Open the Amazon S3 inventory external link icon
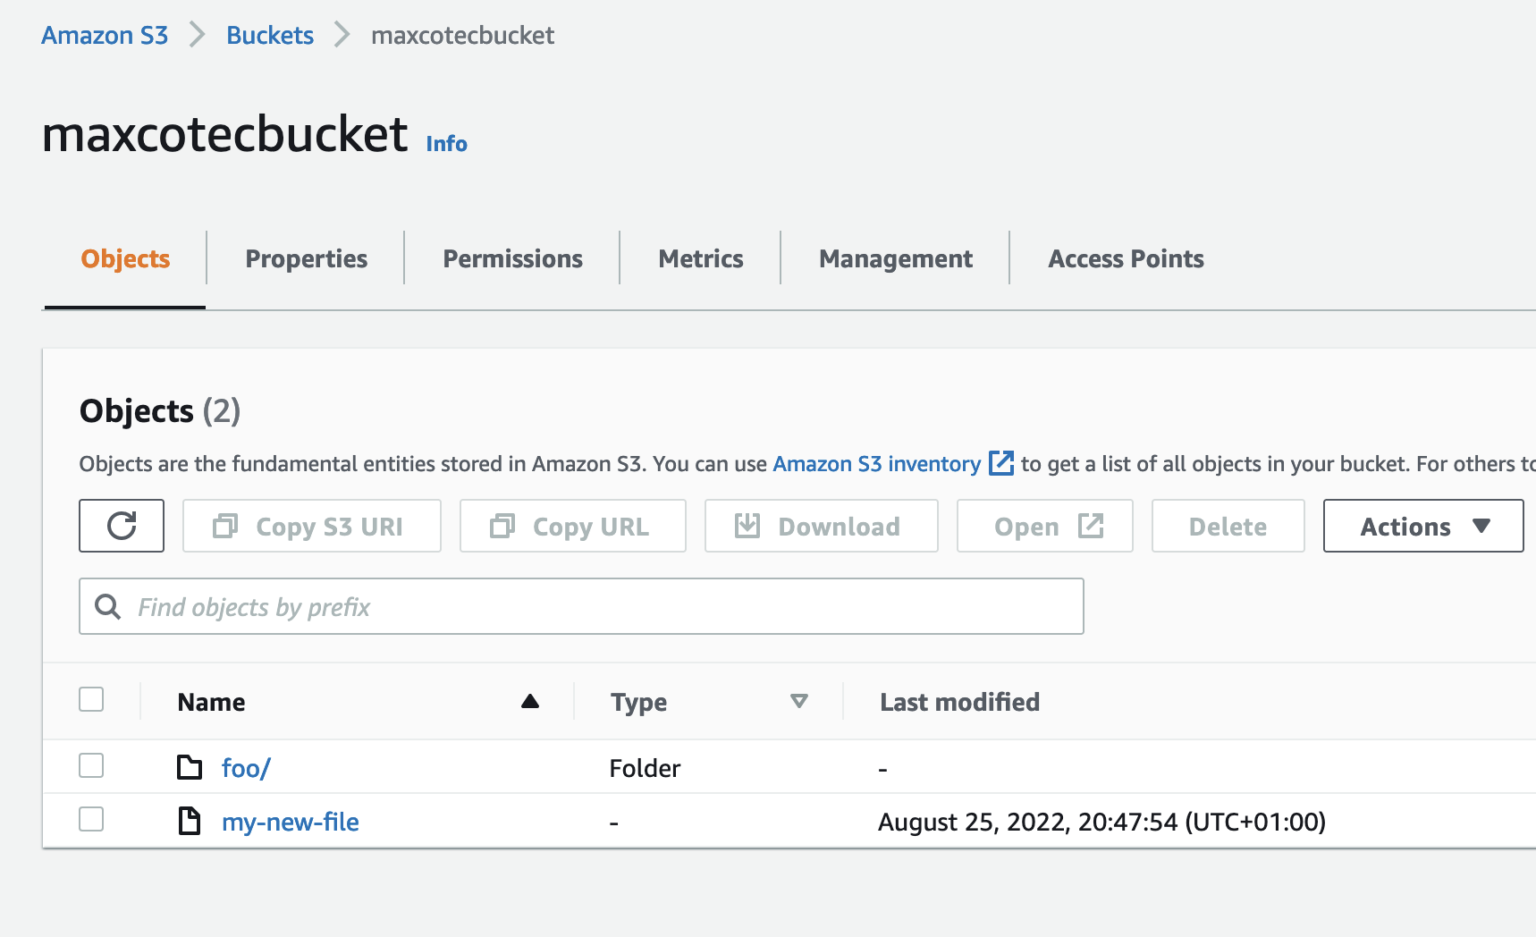Viewport: 1536px width, 937px height. pos(1000,463)
